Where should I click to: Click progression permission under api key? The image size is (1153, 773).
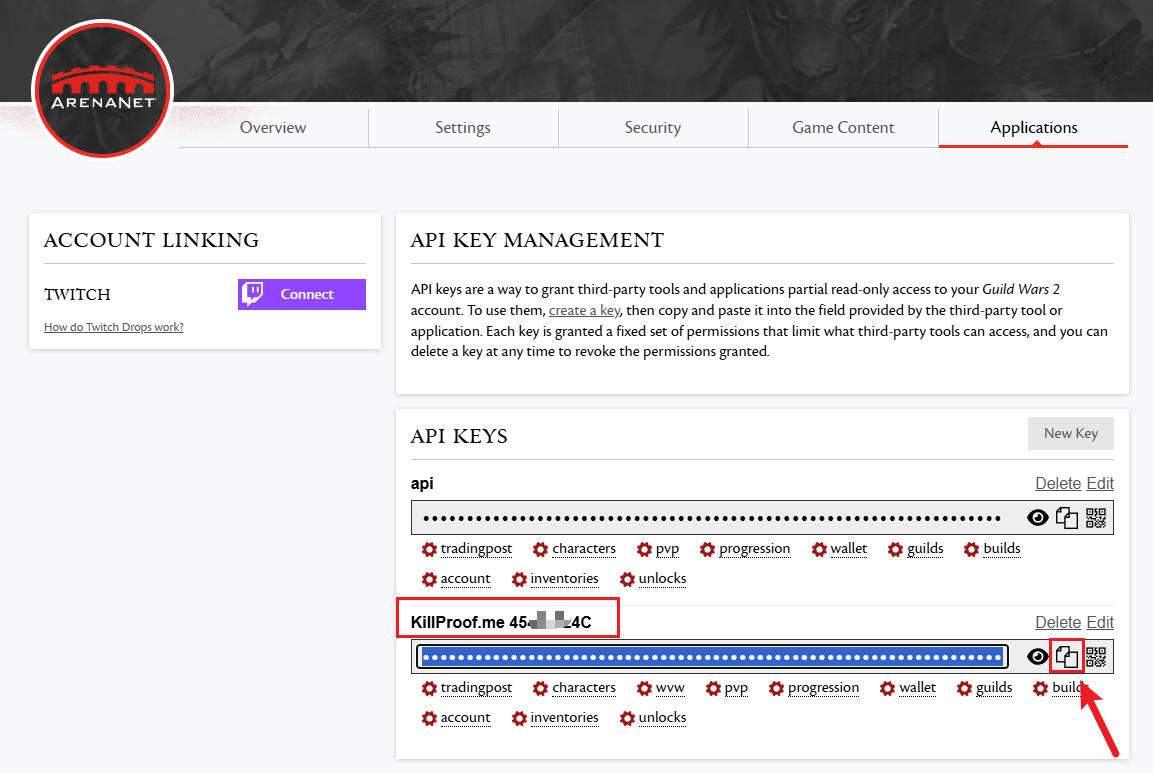(745, 549)
